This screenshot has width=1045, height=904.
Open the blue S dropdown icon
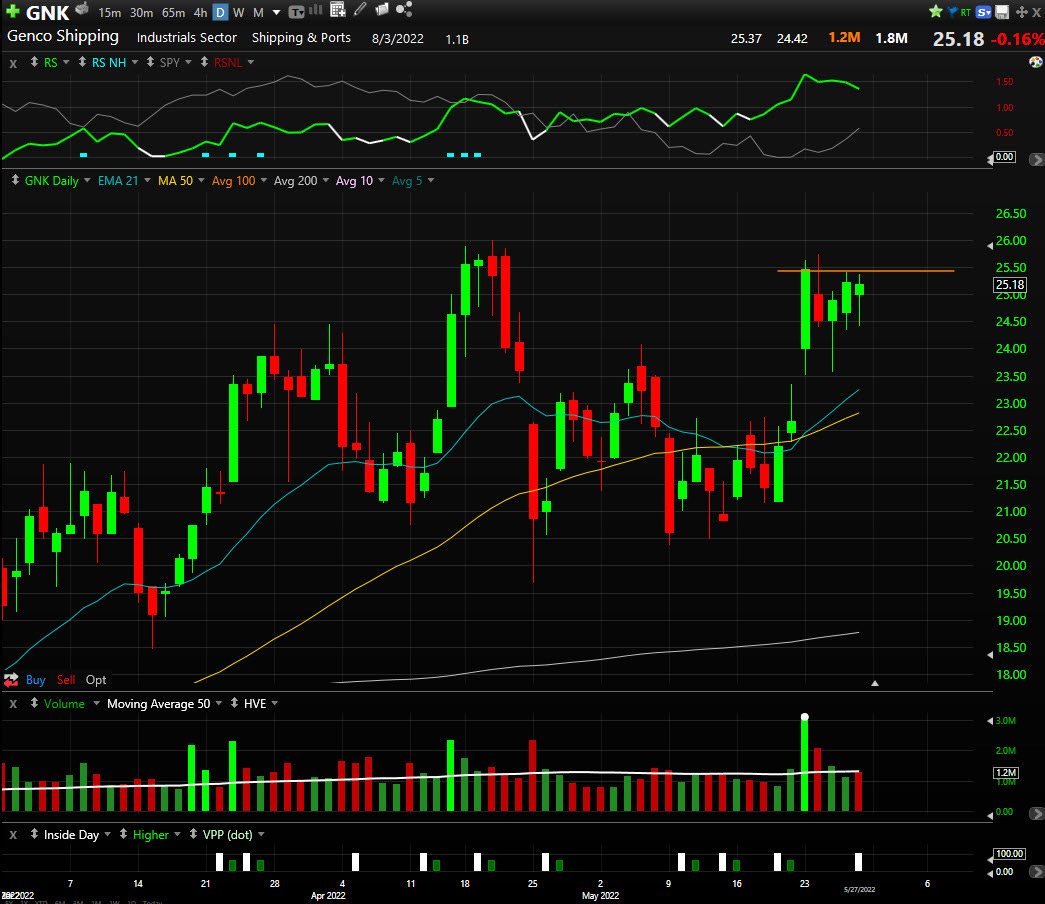(x=983, y=12)
